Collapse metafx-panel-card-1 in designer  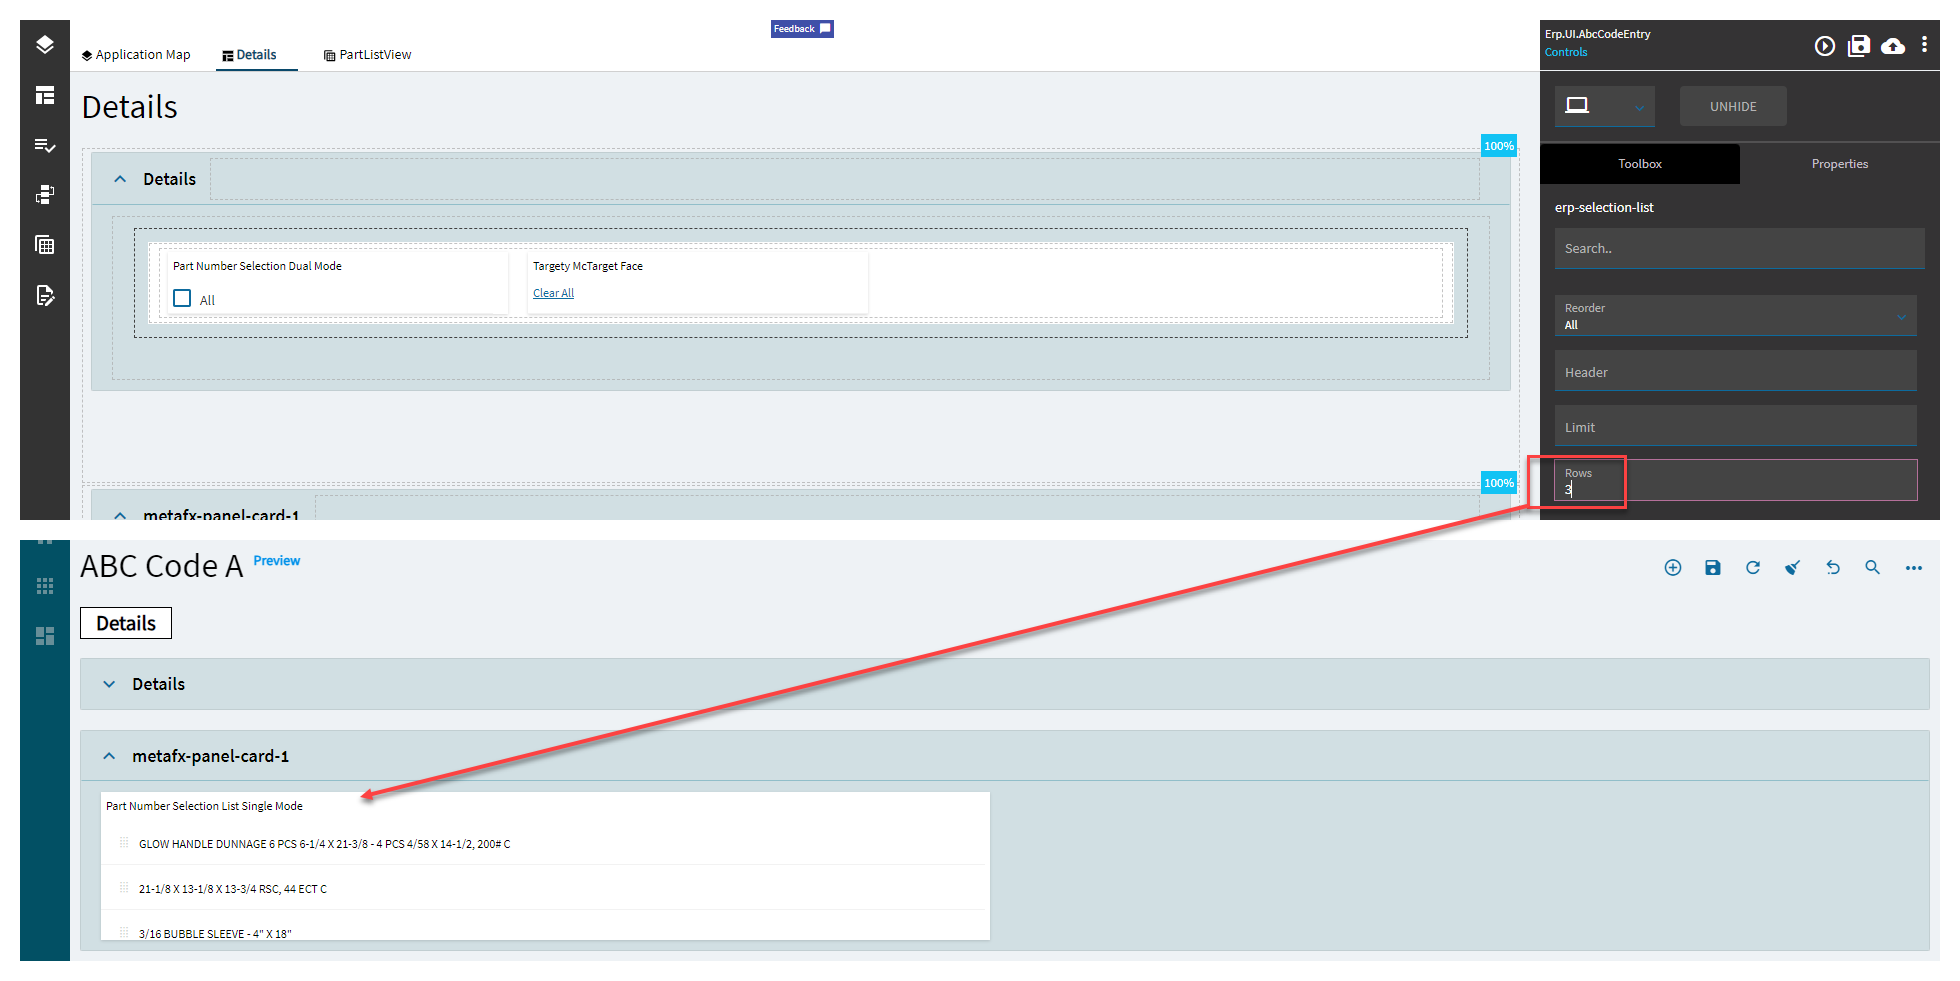tap(120, 514)
